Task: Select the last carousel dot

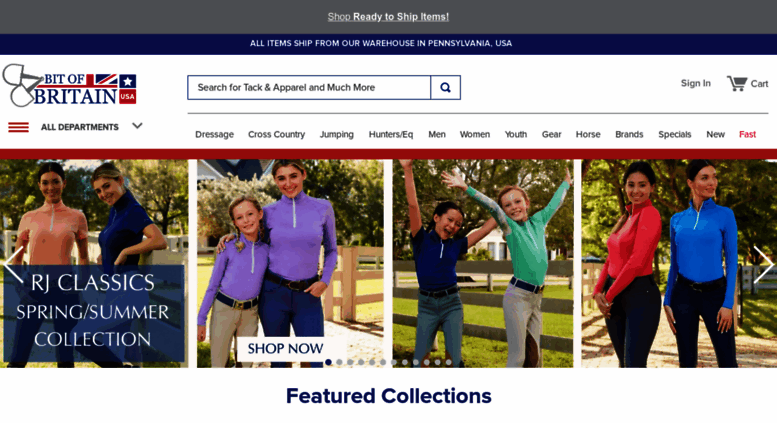Action: click(x=448, y=362)
